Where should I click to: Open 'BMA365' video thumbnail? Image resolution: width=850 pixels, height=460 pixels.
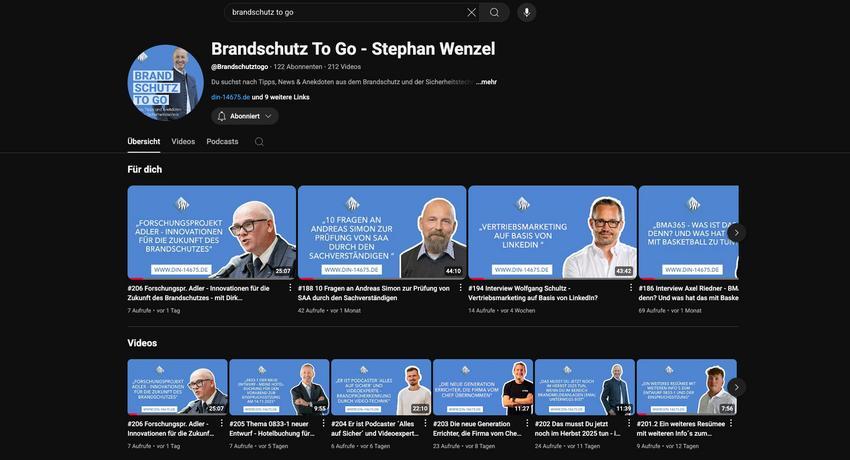pos(688,232)
